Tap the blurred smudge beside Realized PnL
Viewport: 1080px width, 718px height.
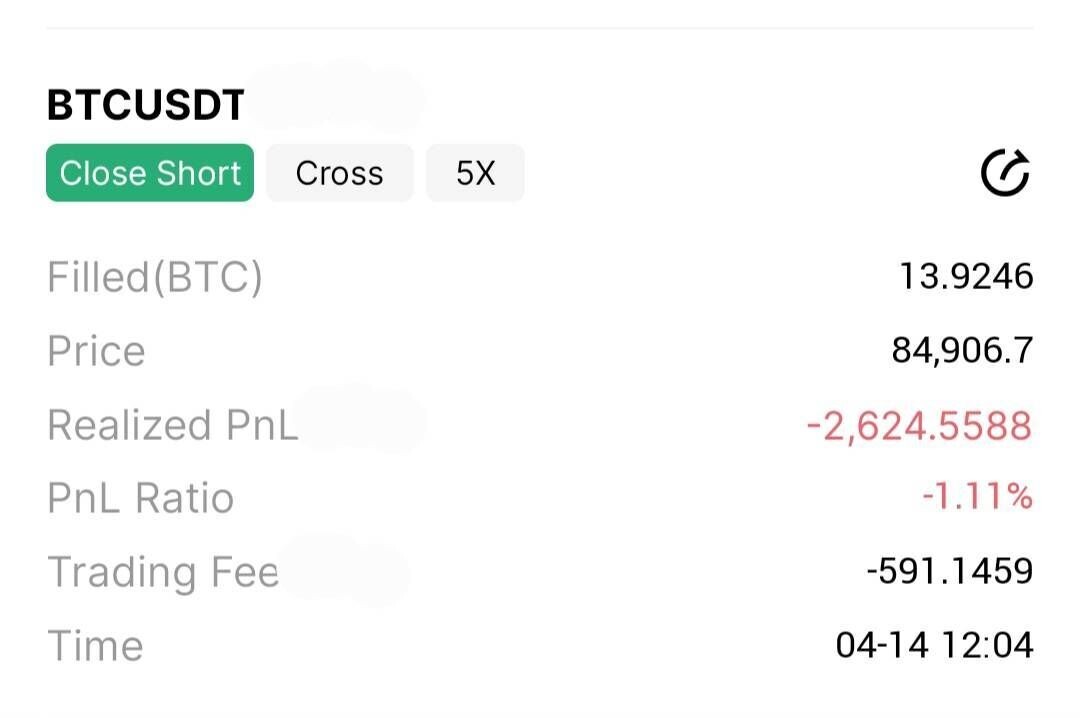(362, 422)
